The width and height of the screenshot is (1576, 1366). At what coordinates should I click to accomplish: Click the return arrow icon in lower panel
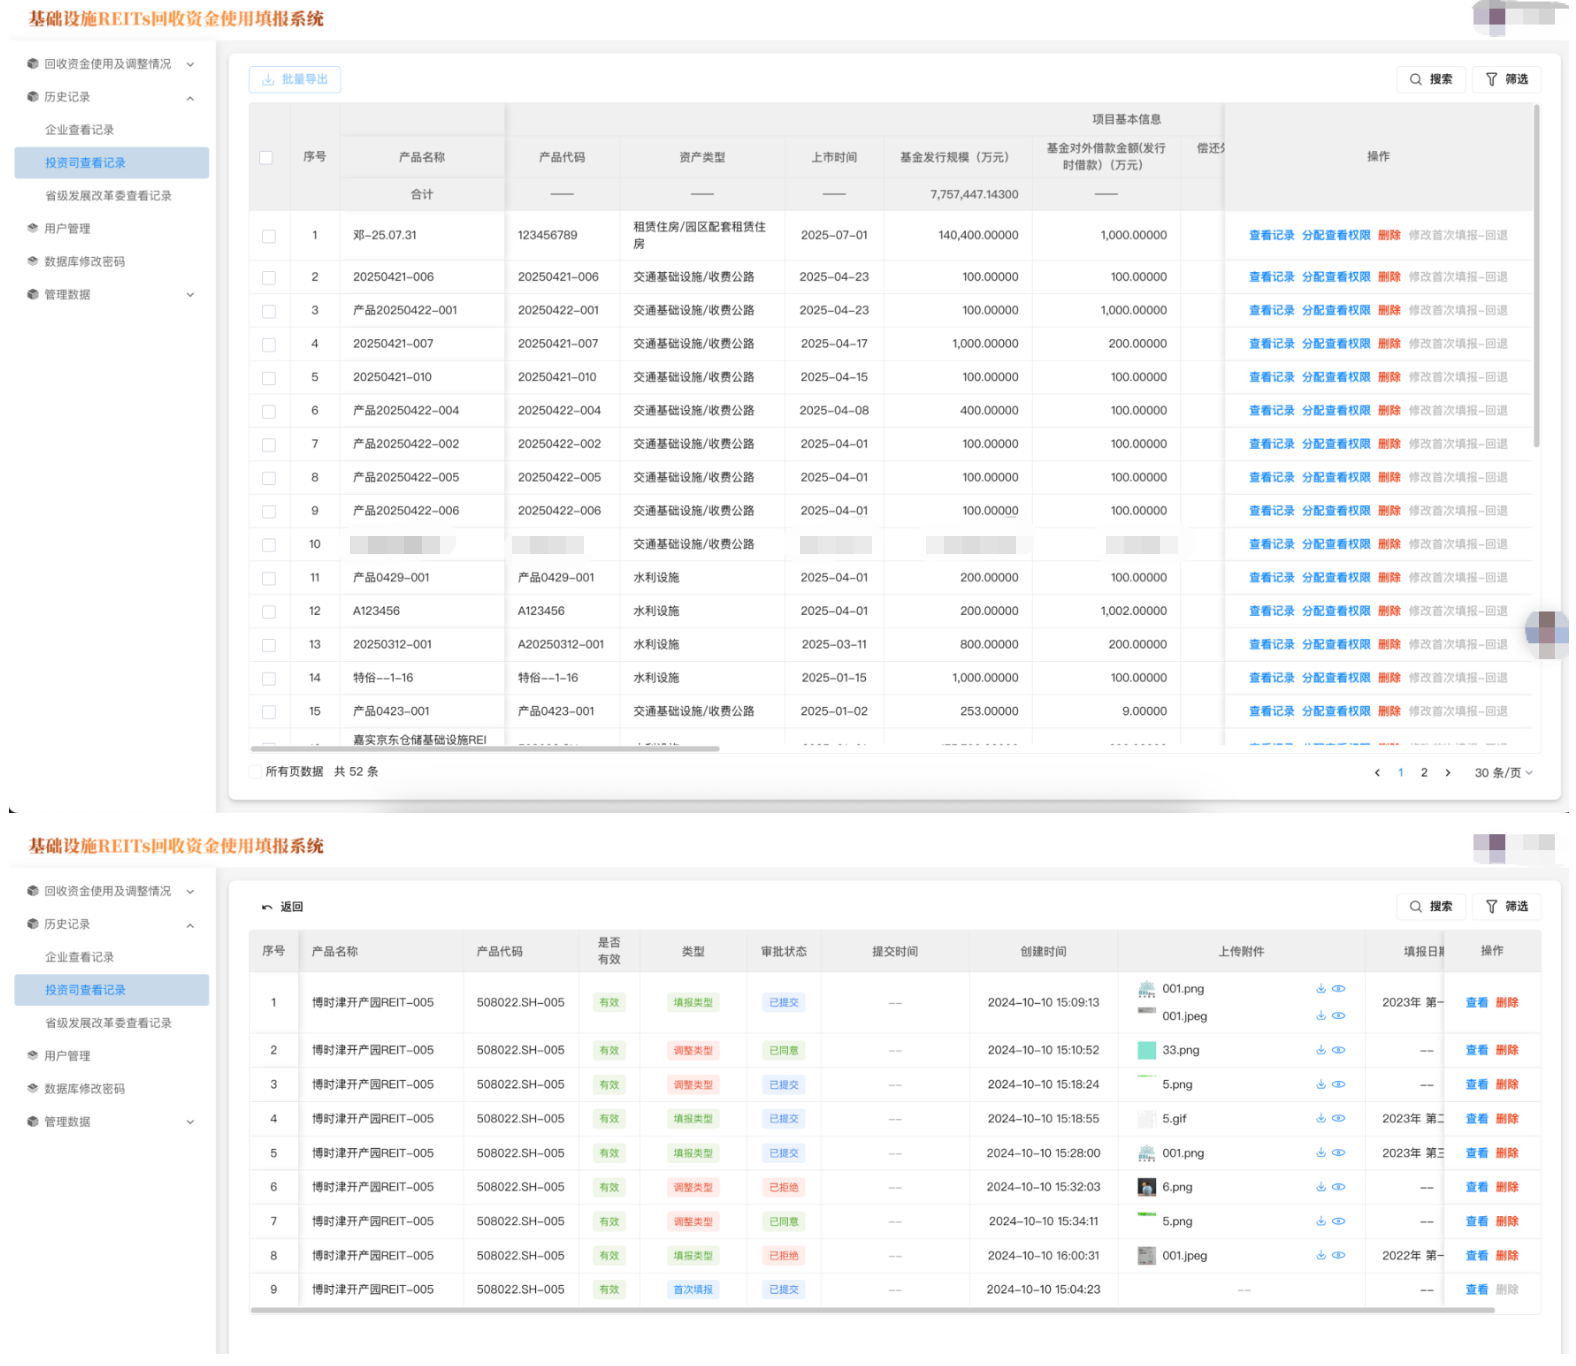[267, 907]
